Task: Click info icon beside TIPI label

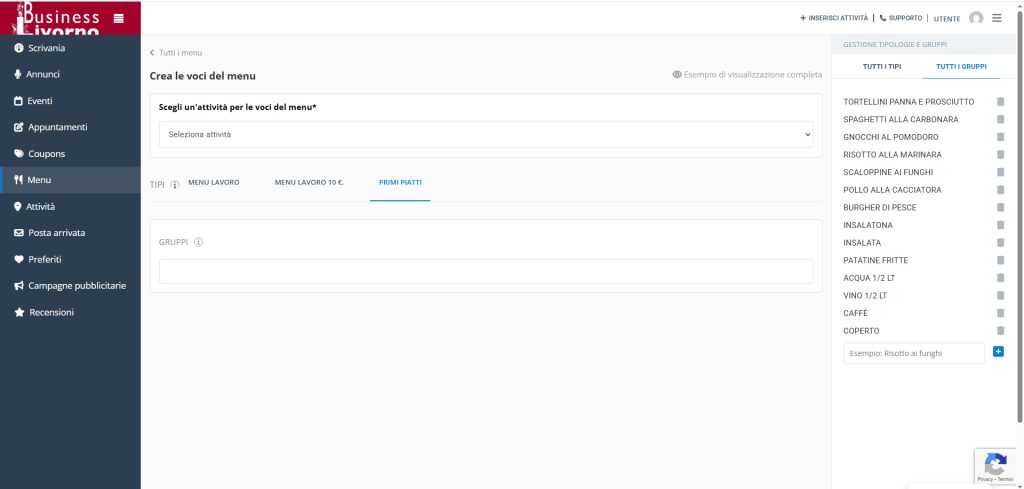Action: click(x=175, y=184)
